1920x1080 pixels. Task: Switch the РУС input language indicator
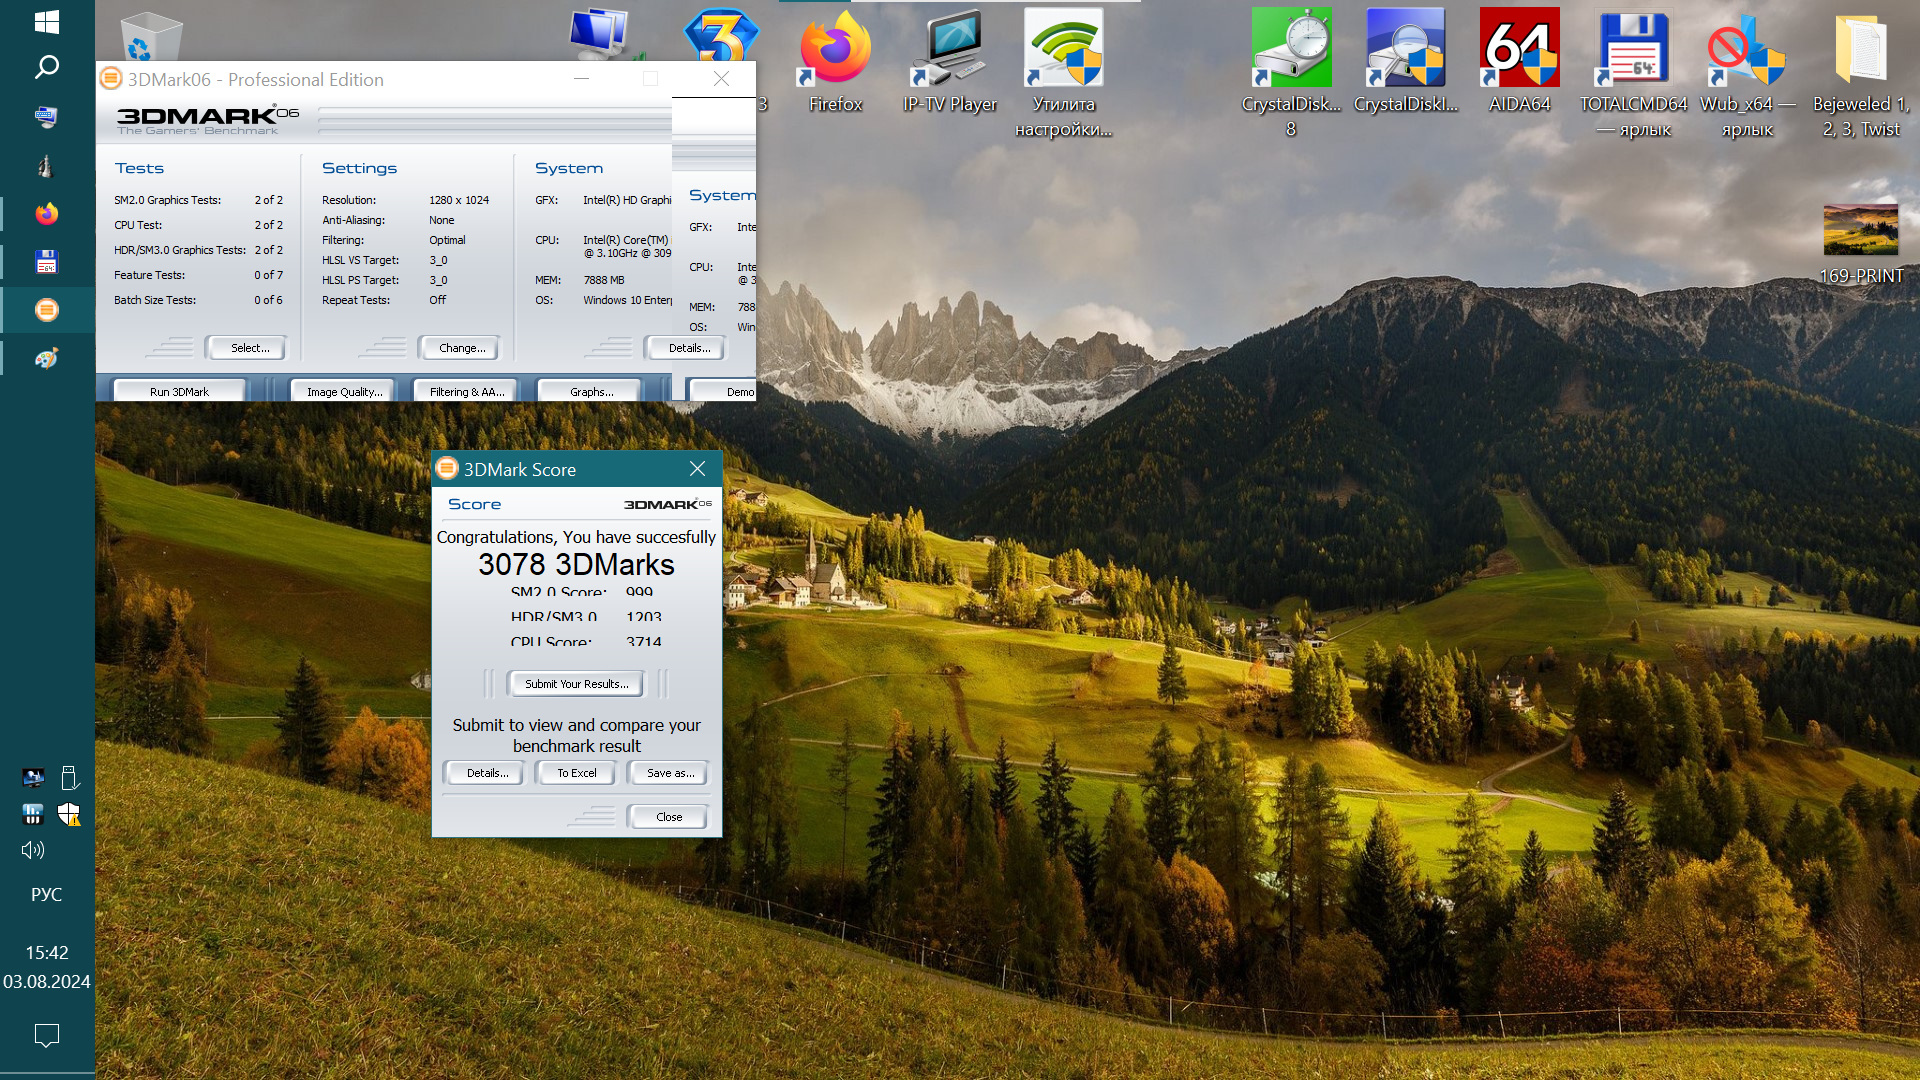pyautogui.click(x=46, y=894)
